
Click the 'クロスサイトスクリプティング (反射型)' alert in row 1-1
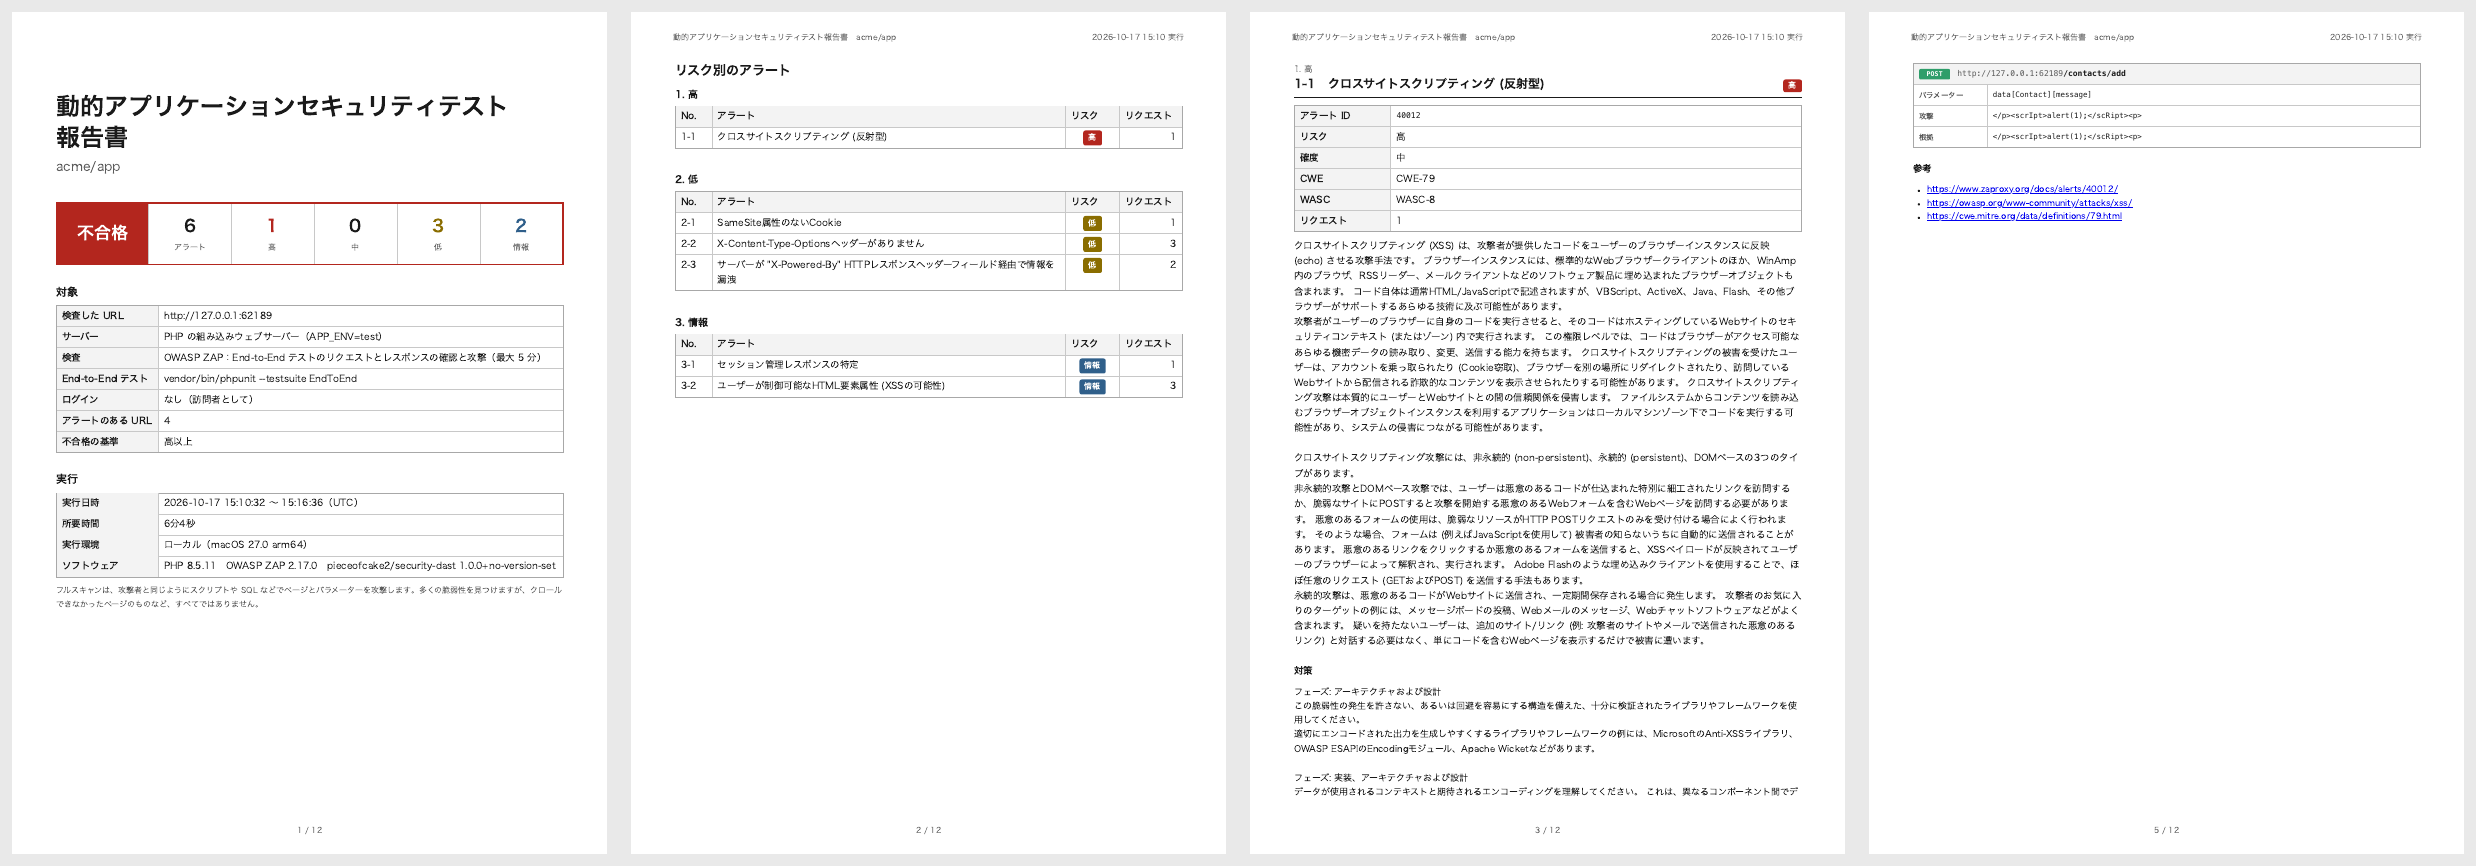point(802,137)
